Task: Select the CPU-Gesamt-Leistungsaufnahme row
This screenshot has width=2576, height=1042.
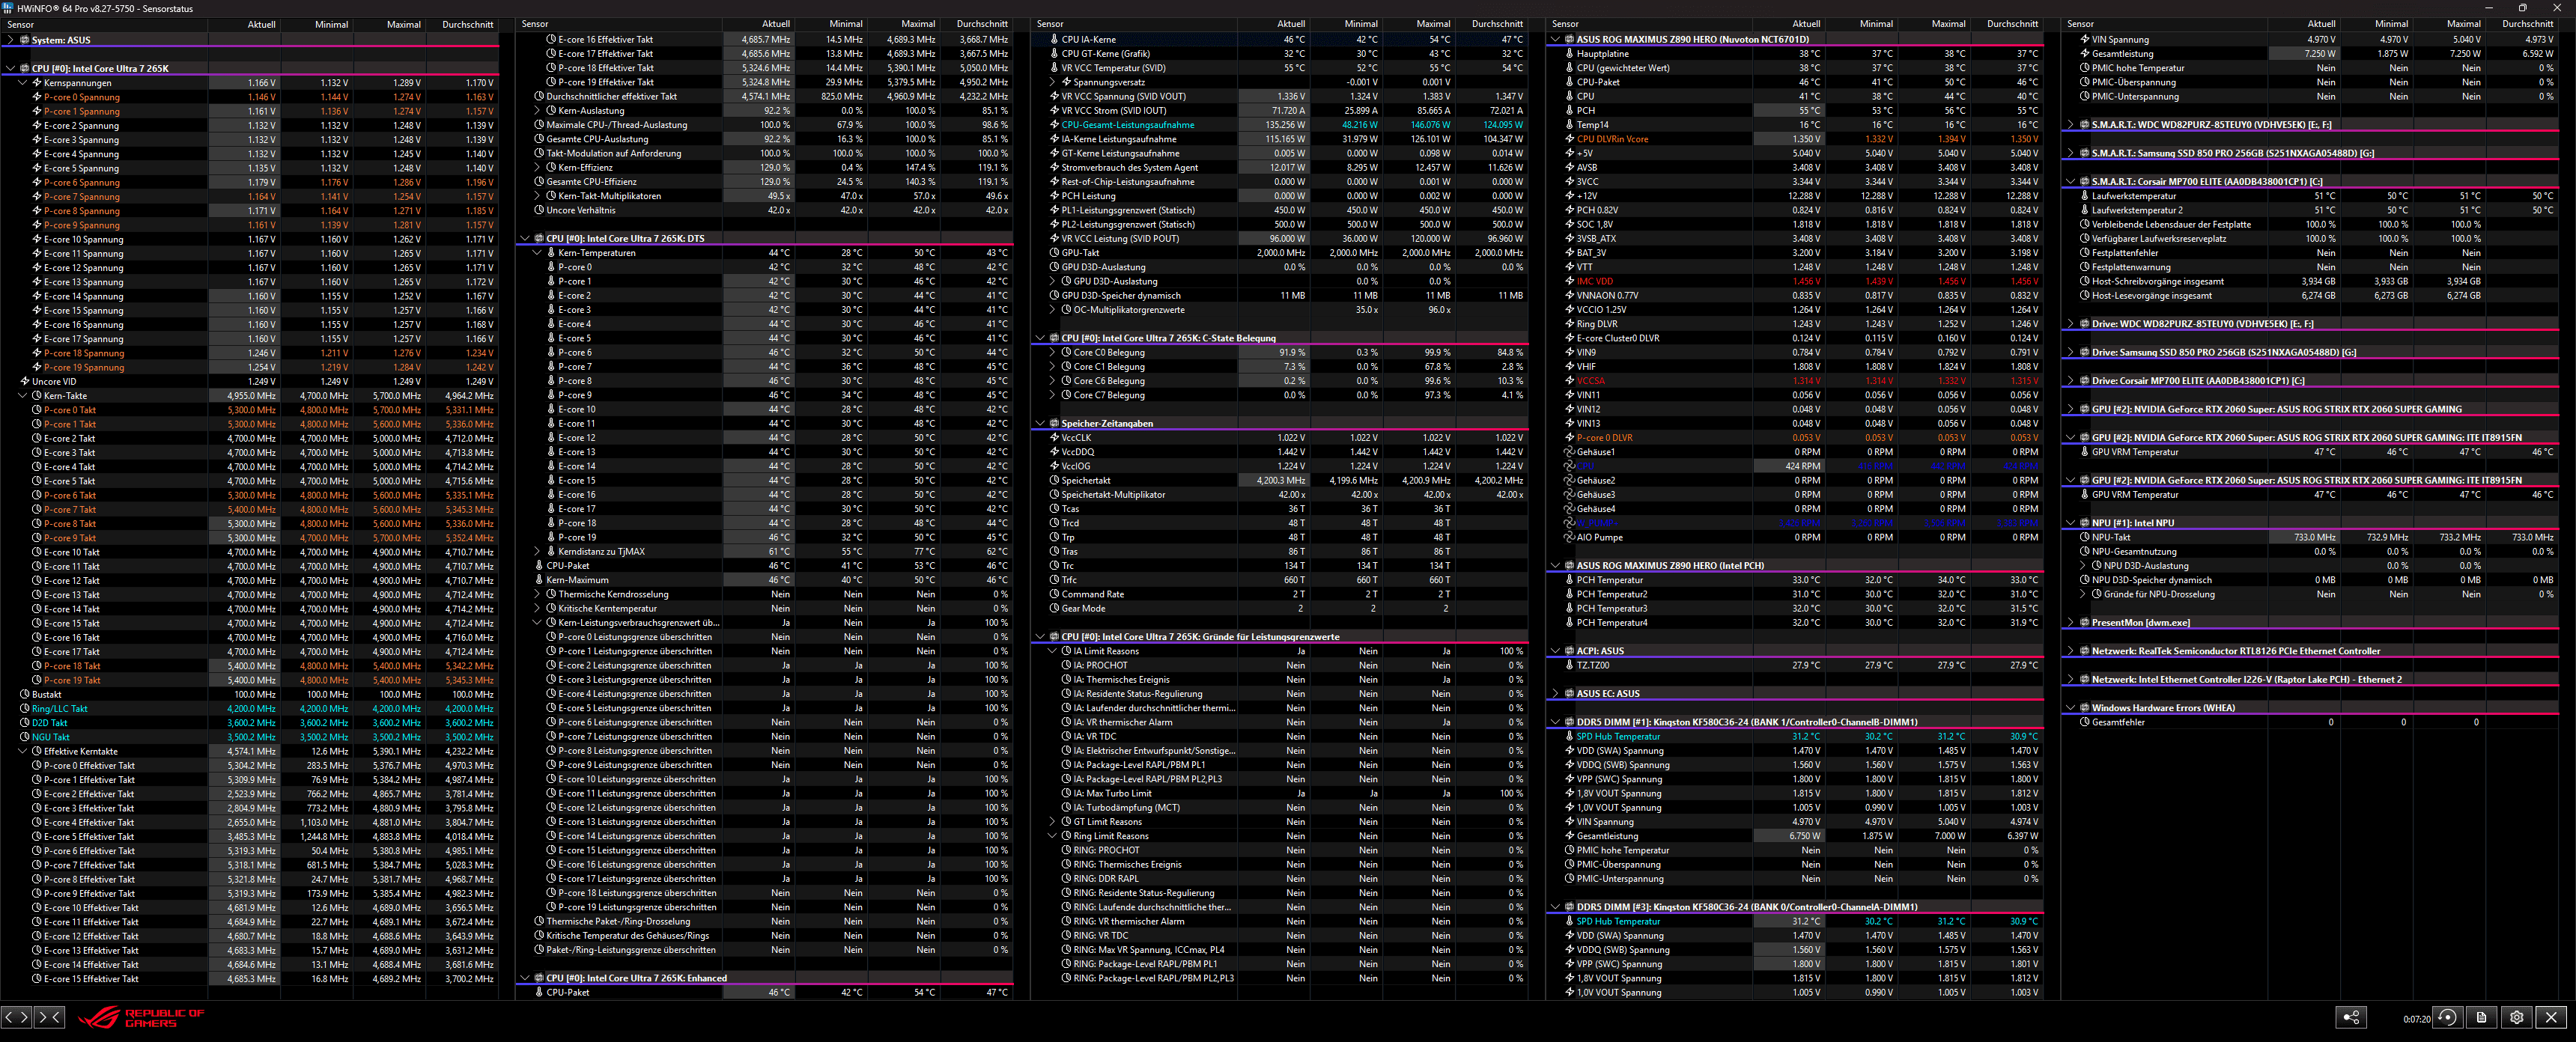Action: tap(1127, 125)
